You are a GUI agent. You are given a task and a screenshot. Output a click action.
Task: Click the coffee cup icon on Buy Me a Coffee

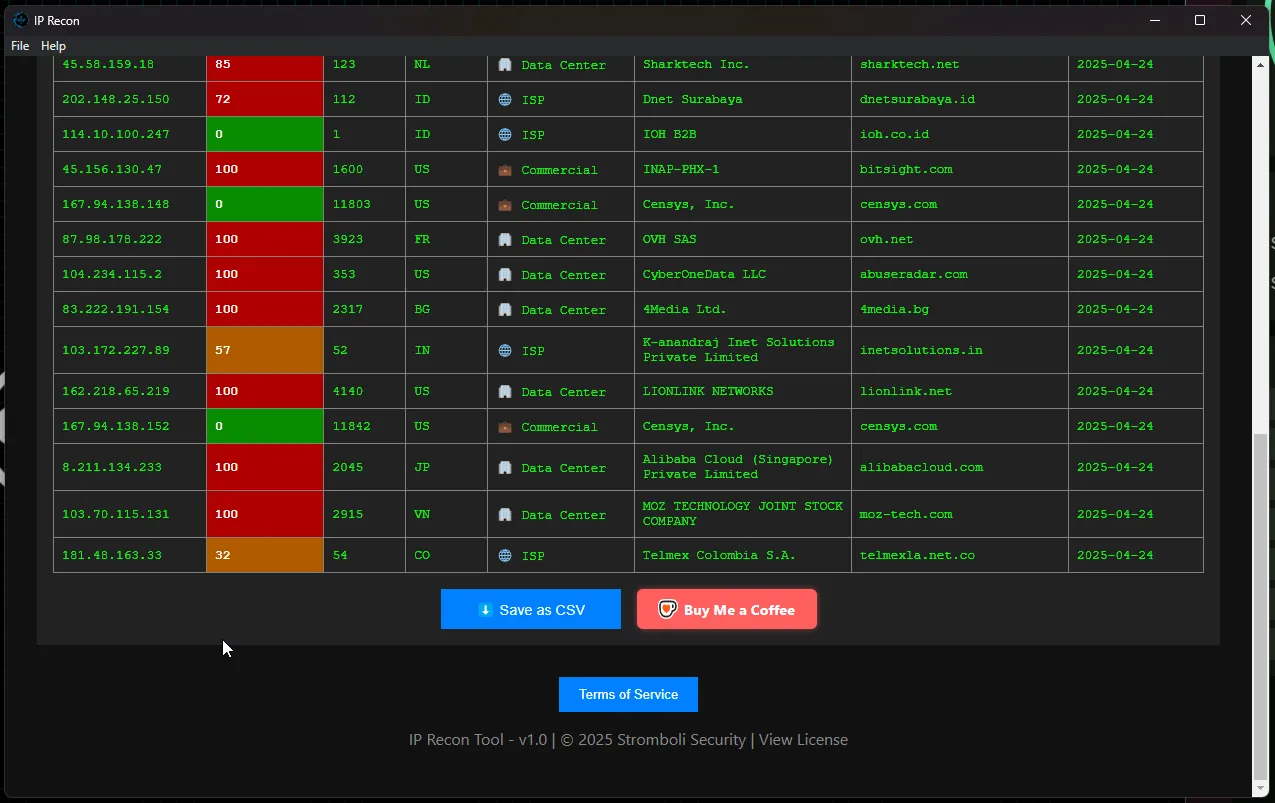pyautogui.click(x=667, y=609)
